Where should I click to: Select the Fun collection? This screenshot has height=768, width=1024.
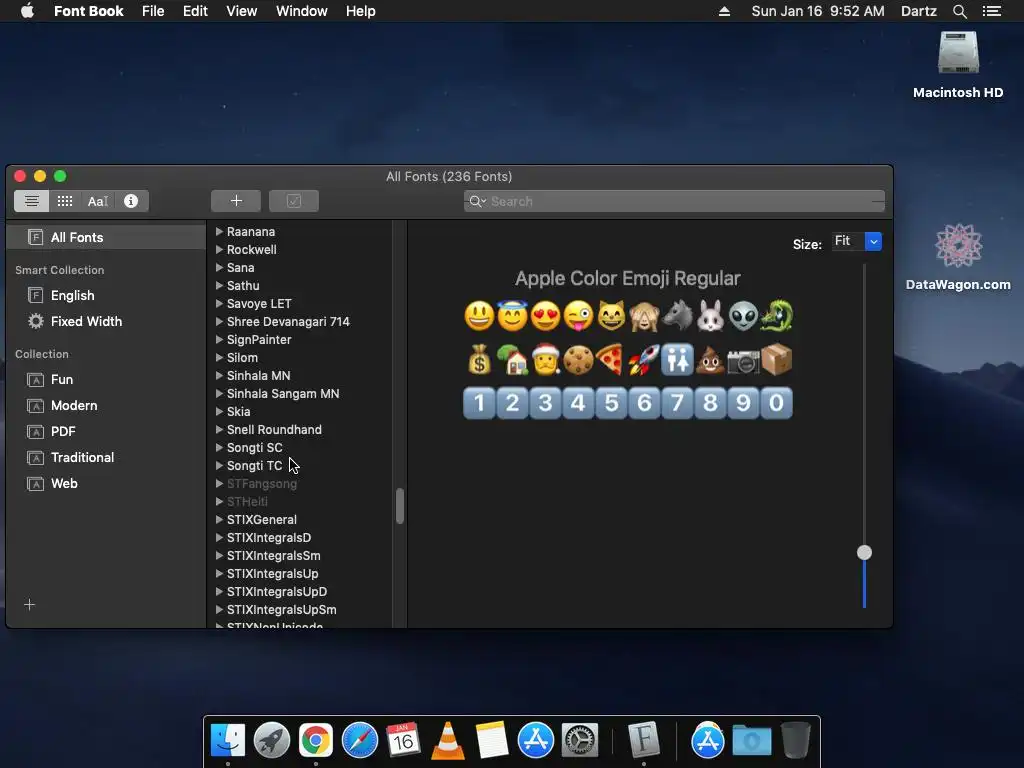(x=62, y=379)
